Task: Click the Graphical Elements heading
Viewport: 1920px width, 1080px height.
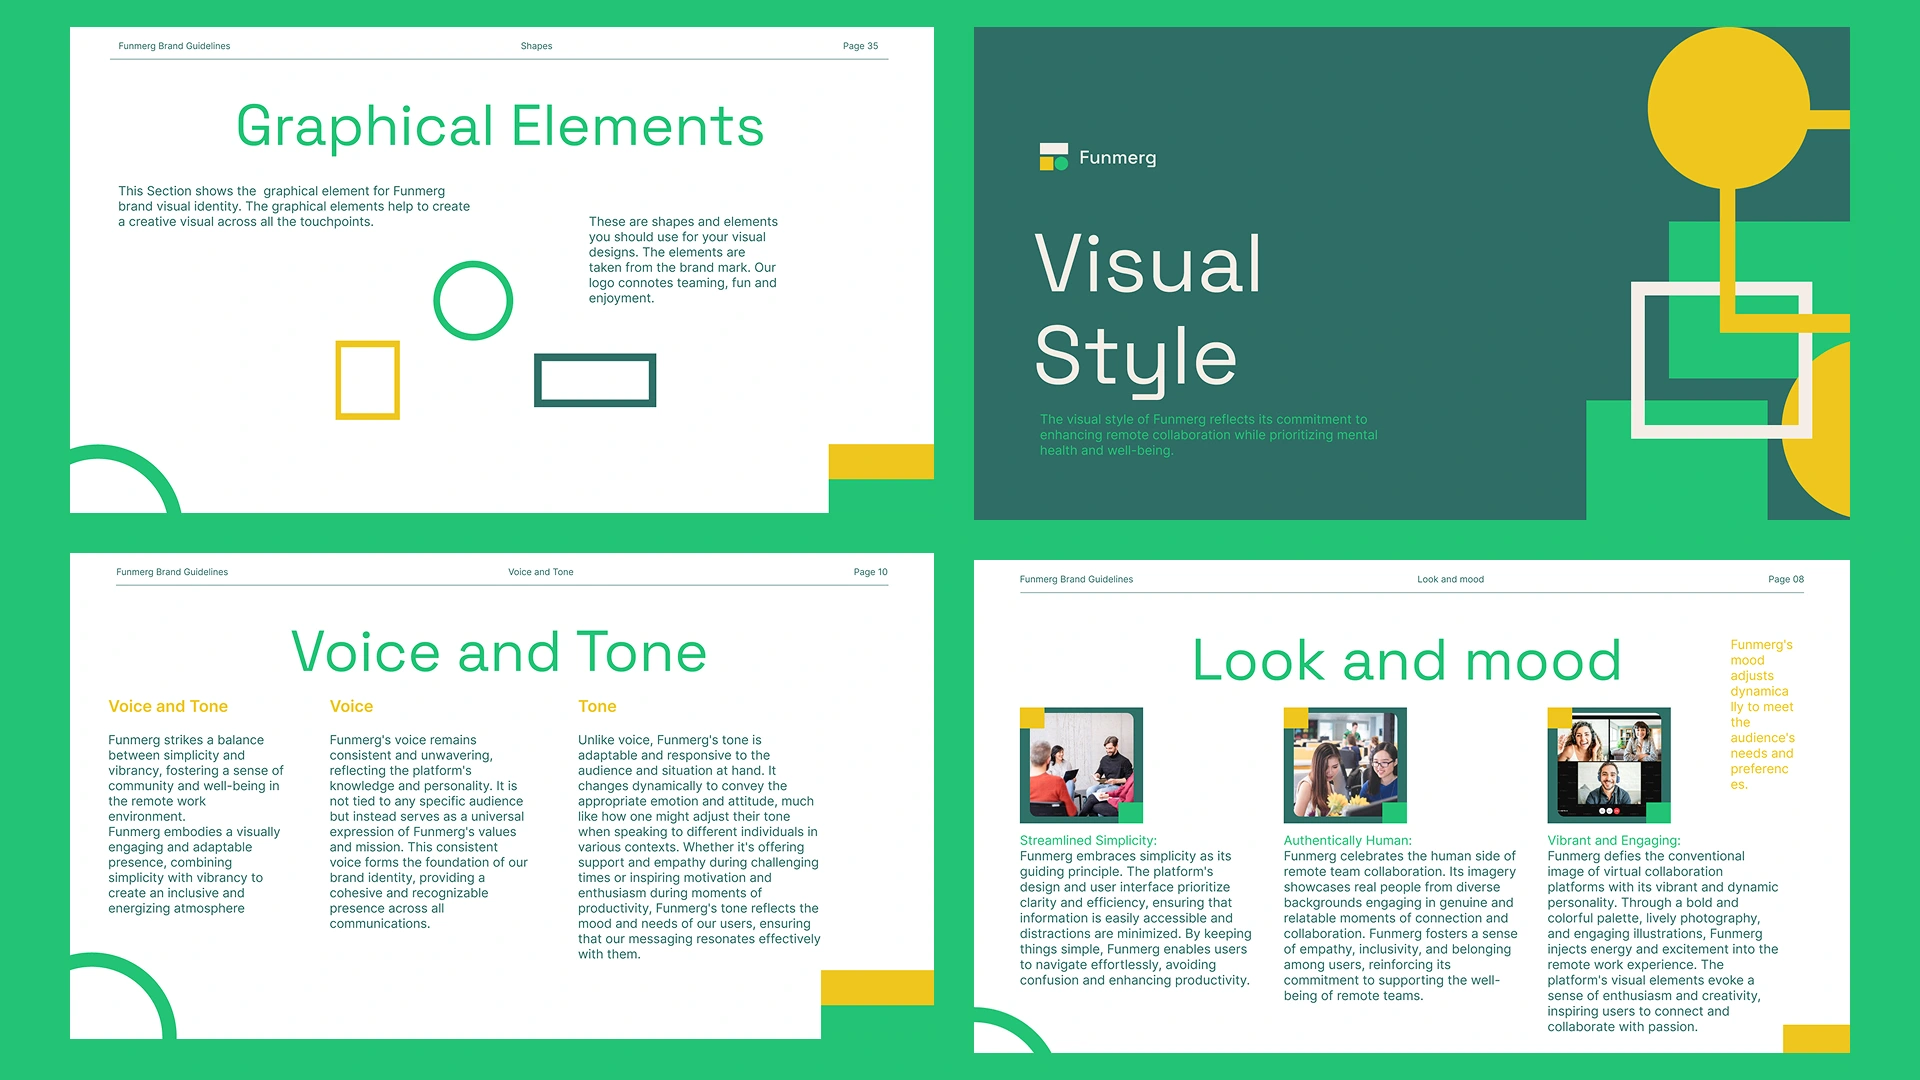Action: [x=500, y=127]
